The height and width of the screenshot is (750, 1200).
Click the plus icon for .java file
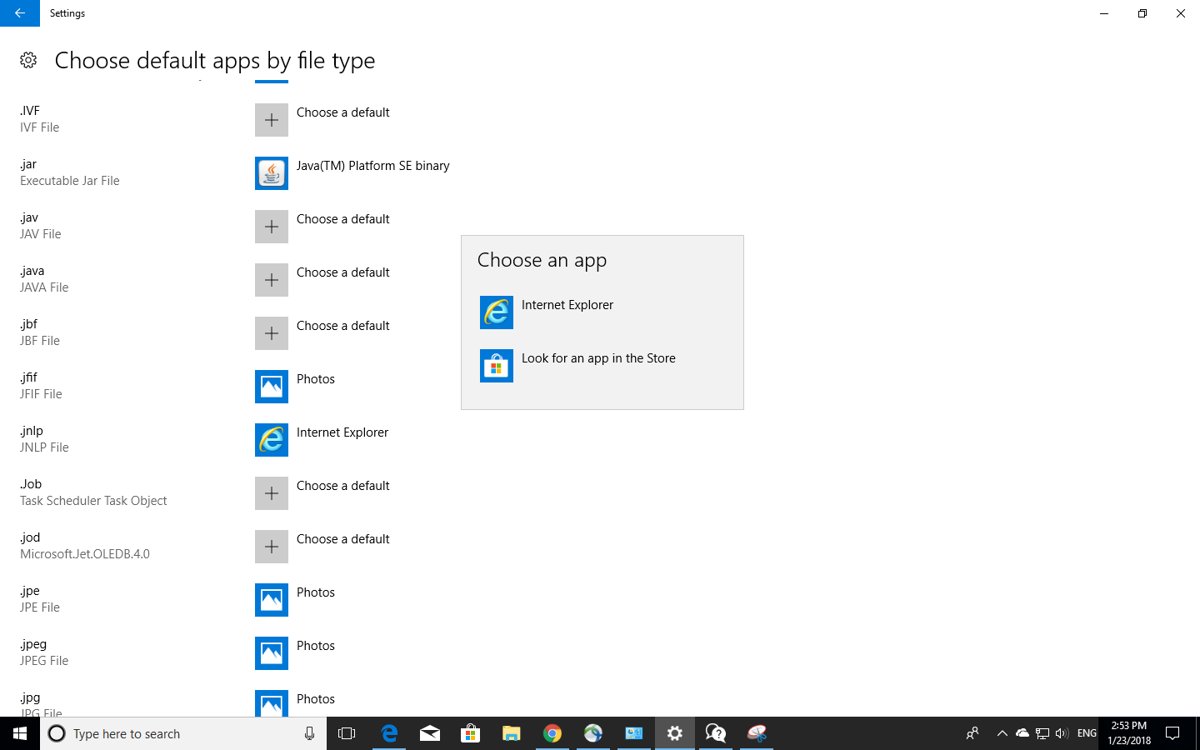point(271,280)
